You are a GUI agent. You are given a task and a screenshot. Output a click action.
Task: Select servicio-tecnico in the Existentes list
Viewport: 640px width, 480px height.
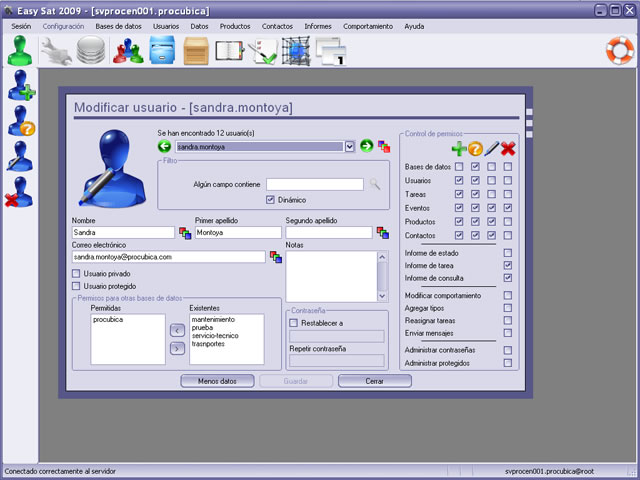[x=215, y=336]
